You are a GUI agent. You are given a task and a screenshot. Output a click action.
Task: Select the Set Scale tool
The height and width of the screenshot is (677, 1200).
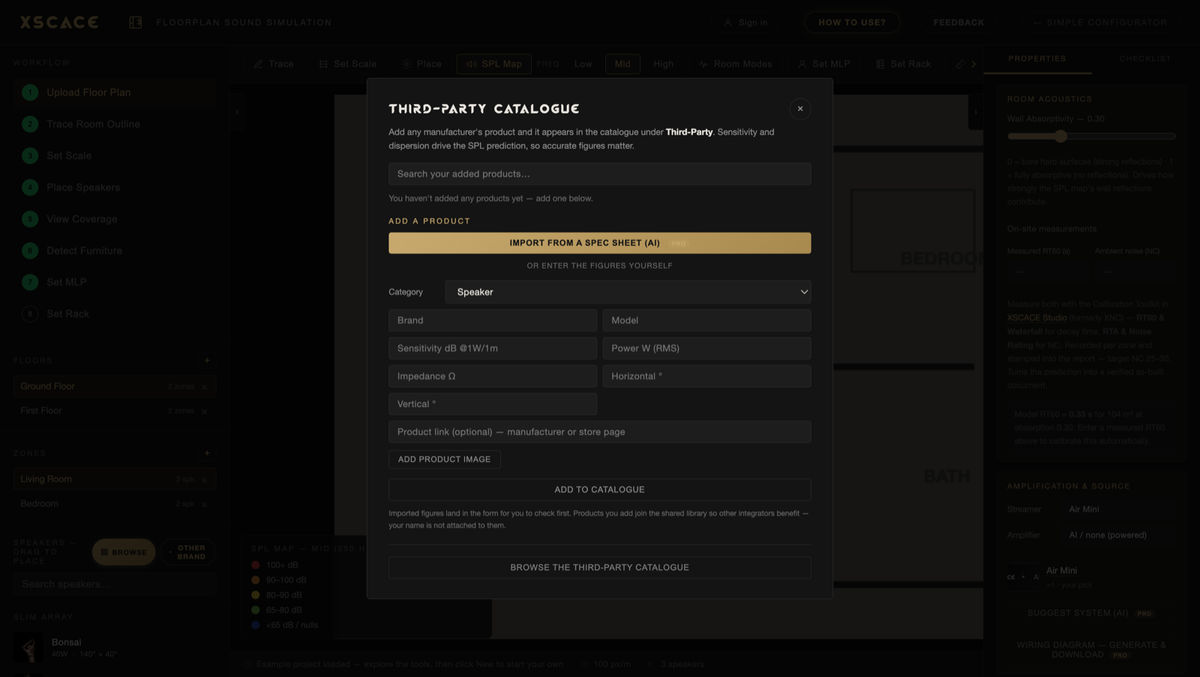(347, 64)
